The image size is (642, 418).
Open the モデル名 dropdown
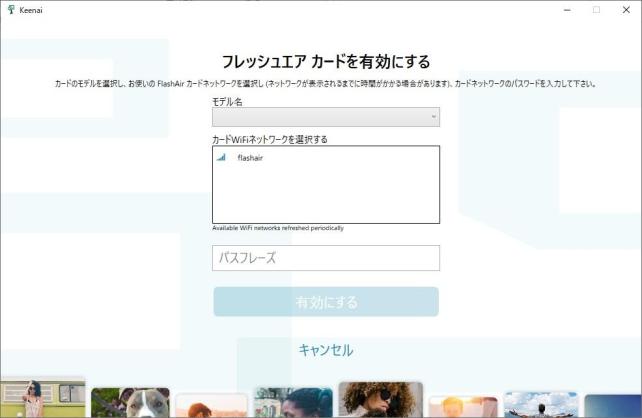326,117
